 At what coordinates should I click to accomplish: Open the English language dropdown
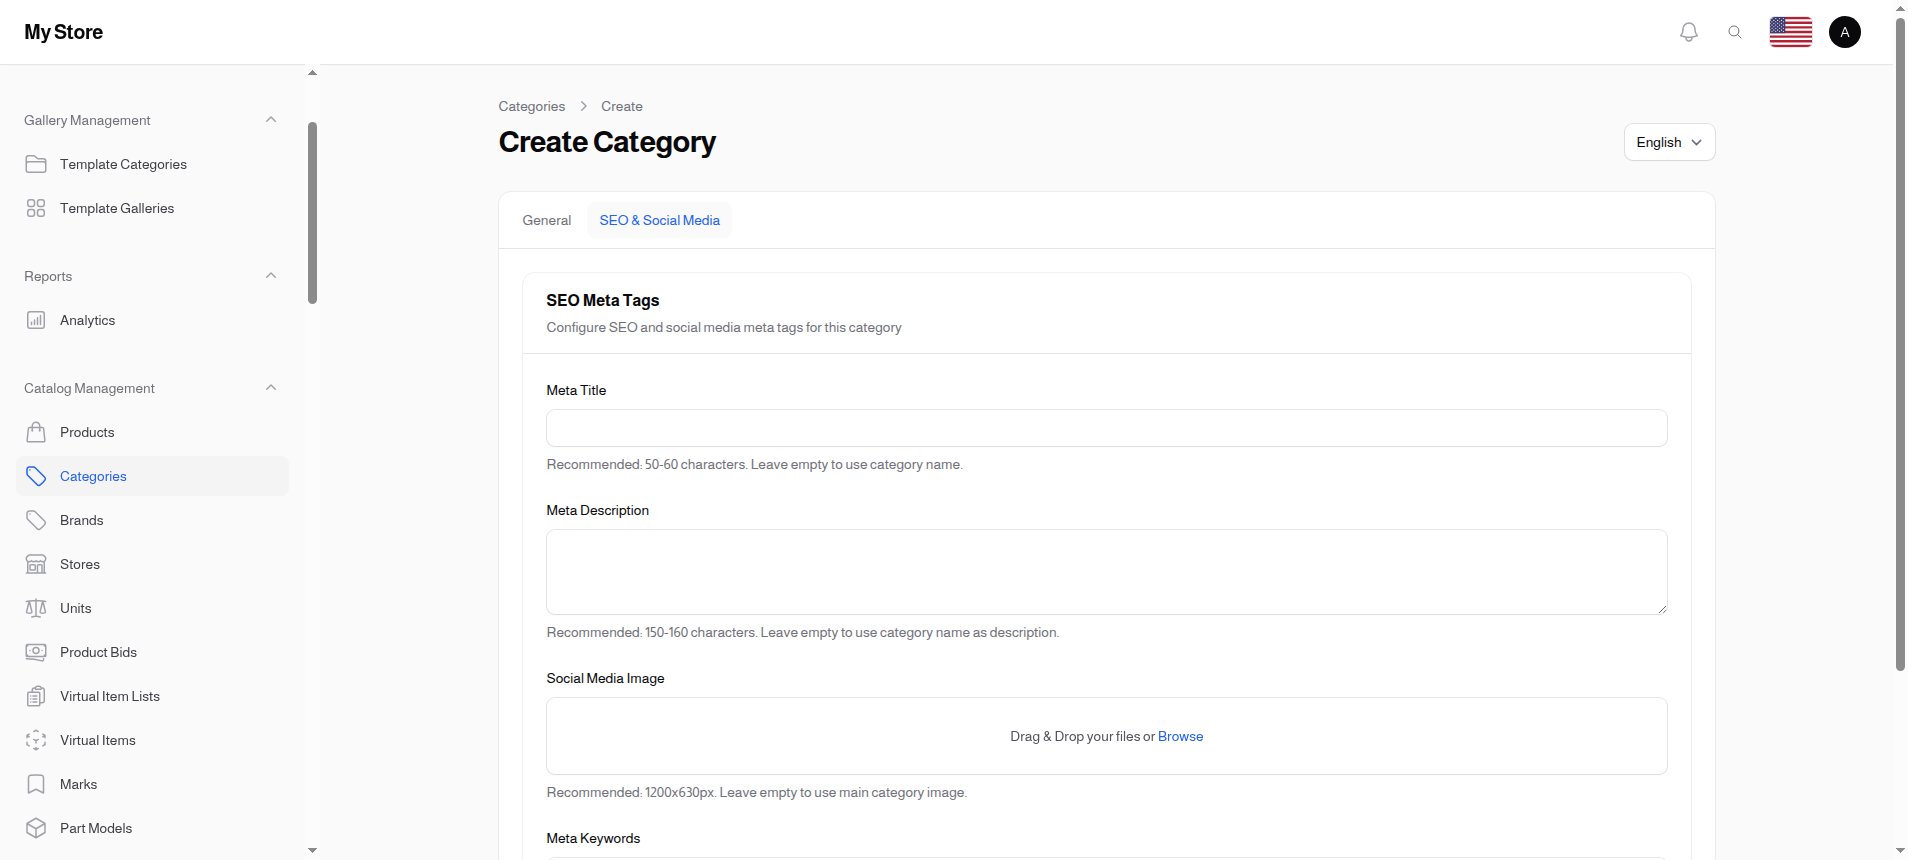[1669, 142]
